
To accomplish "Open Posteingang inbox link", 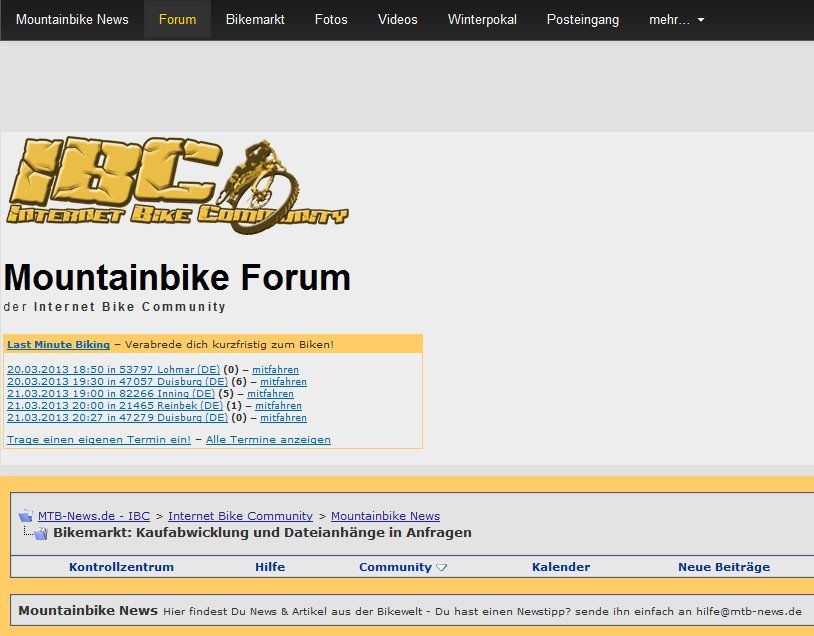I will click(583, 20).
